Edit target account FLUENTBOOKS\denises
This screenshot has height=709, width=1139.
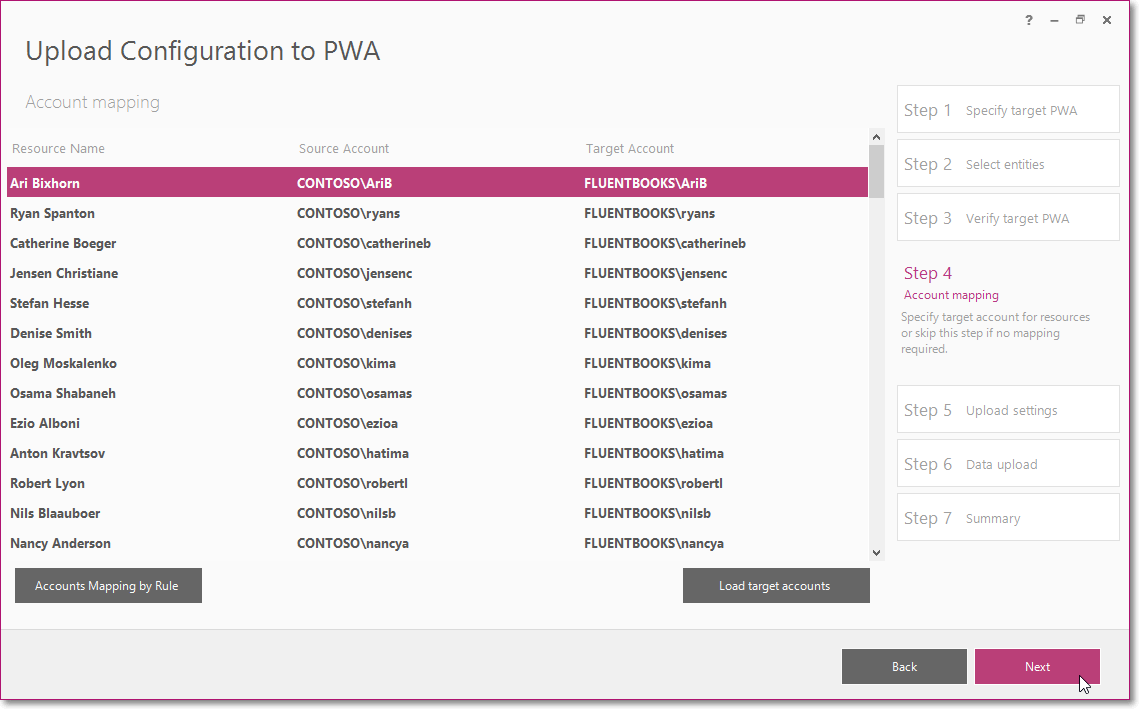[x=656, y=333]
